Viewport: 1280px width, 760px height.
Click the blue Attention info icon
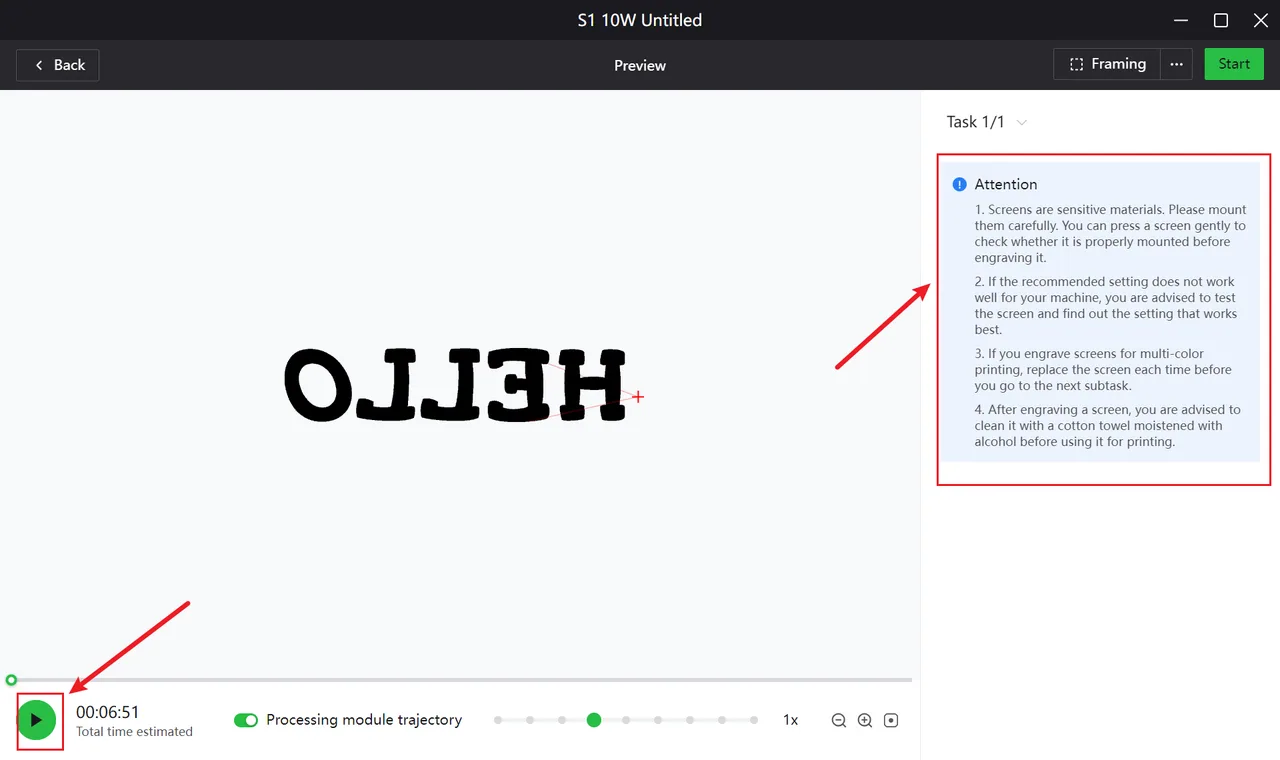(960, 184)
